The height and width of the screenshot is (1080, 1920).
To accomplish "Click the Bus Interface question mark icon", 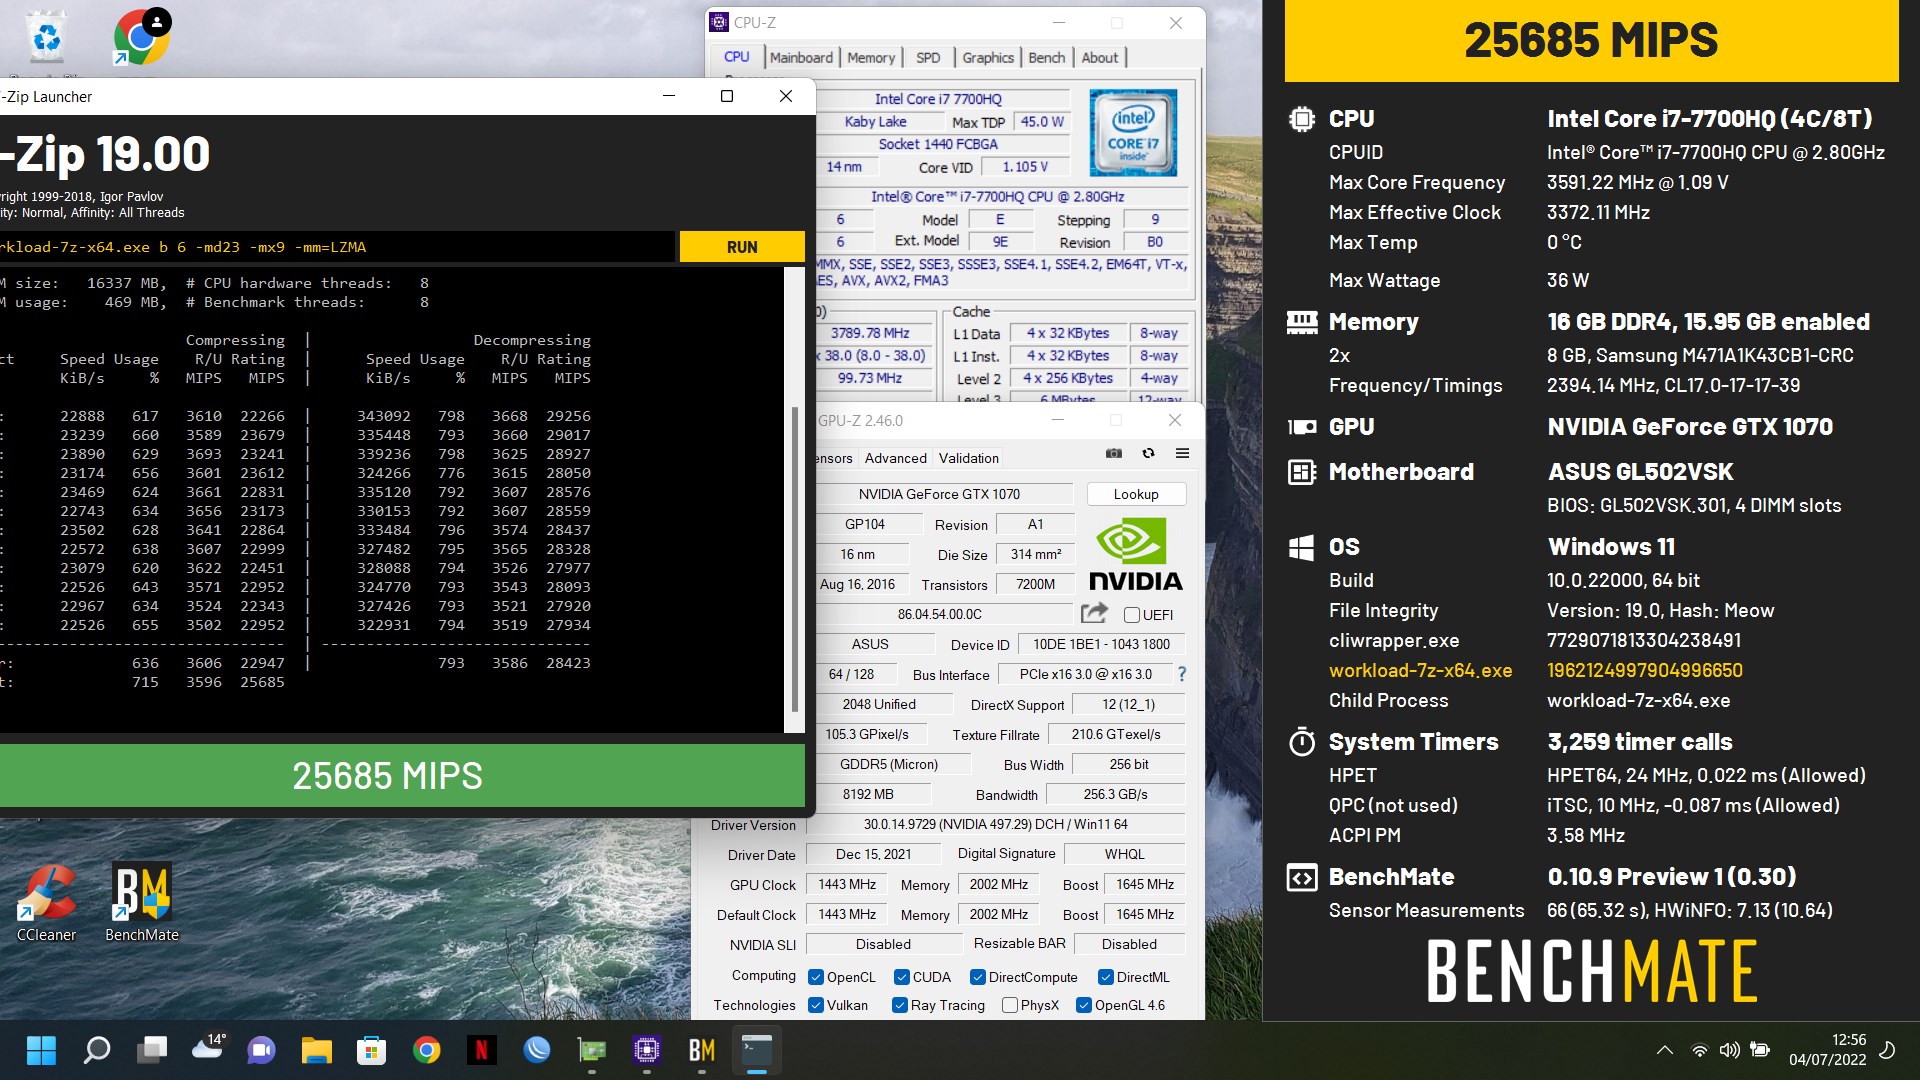I will (1182, 674).
